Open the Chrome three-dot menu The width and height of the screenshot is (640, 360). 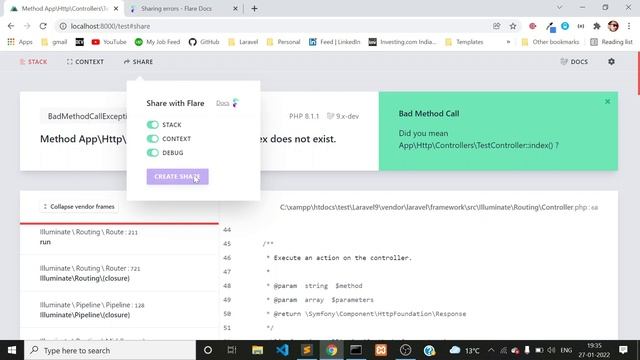click(629, 26)
